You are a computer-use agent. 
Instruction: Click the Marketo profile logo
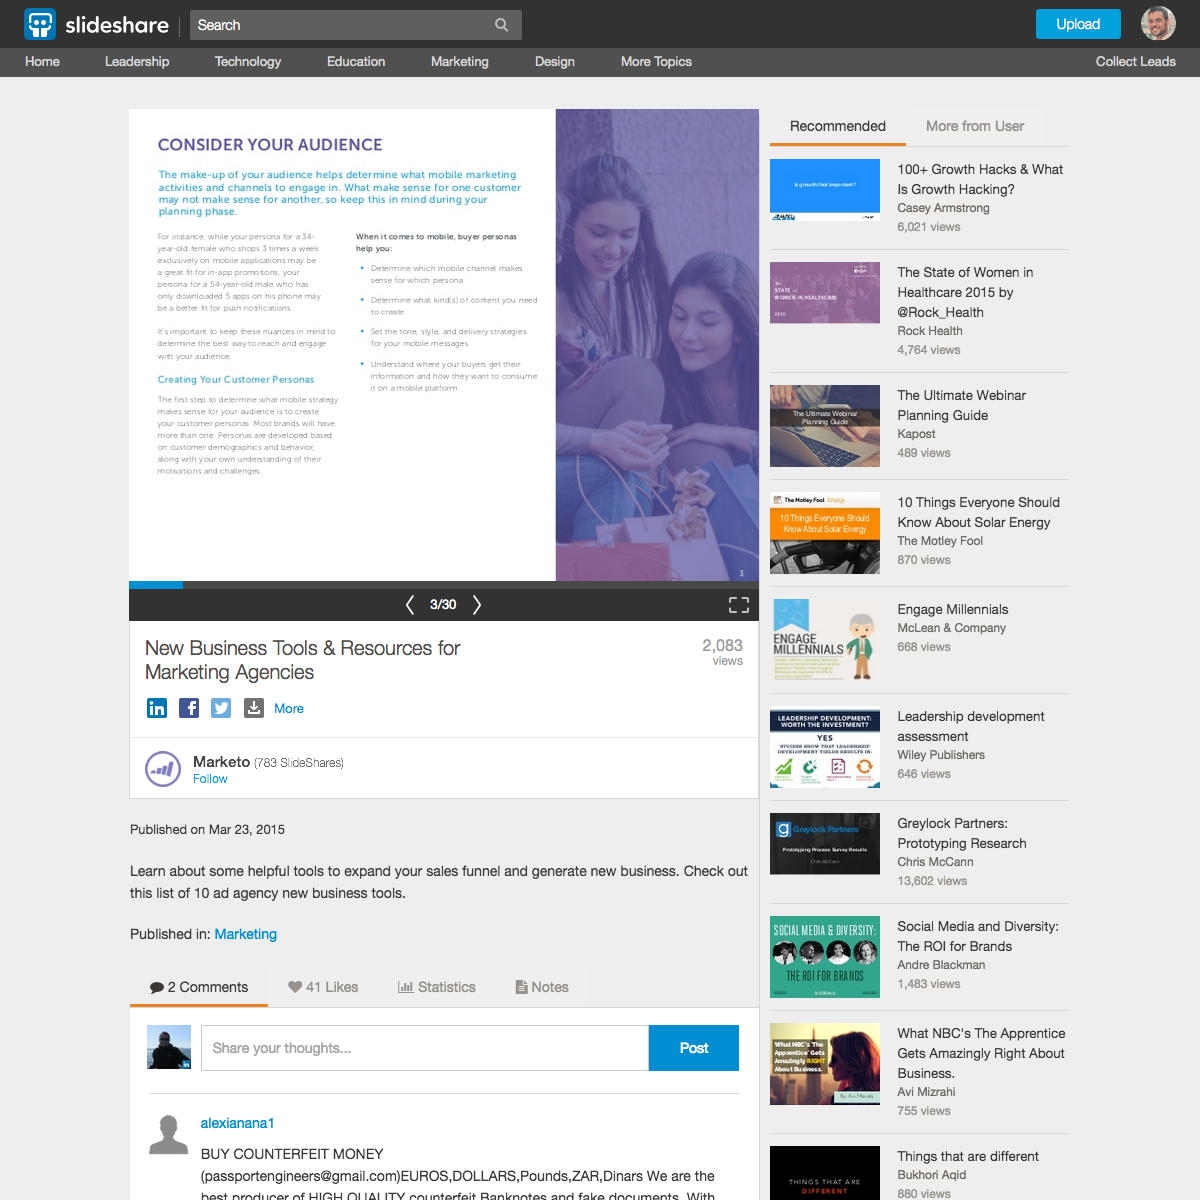pyautogui.click(x=163, y=769)
